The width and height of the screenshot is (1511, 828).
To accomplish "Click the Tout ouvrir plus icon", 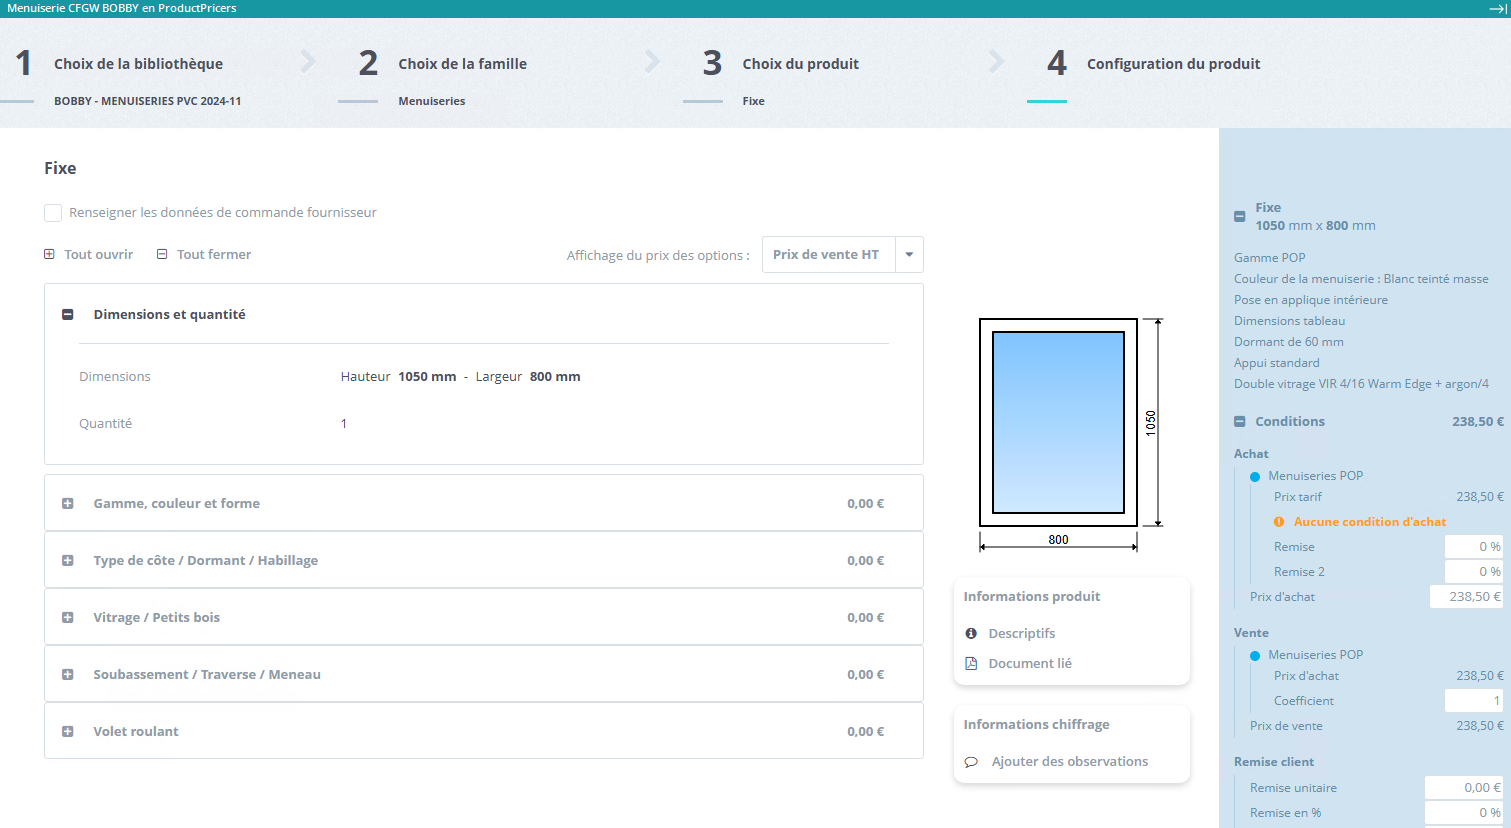I will click(x=49, y=254).
